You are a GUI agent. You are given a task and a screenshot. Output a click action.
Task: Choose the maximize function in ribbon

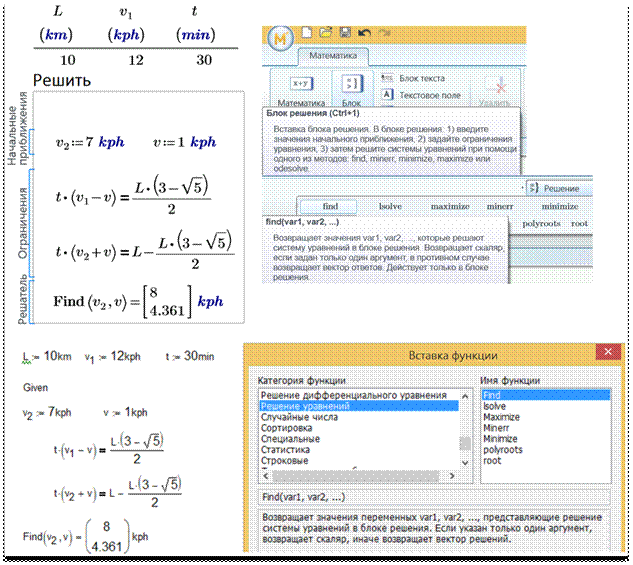coord(450,206)
